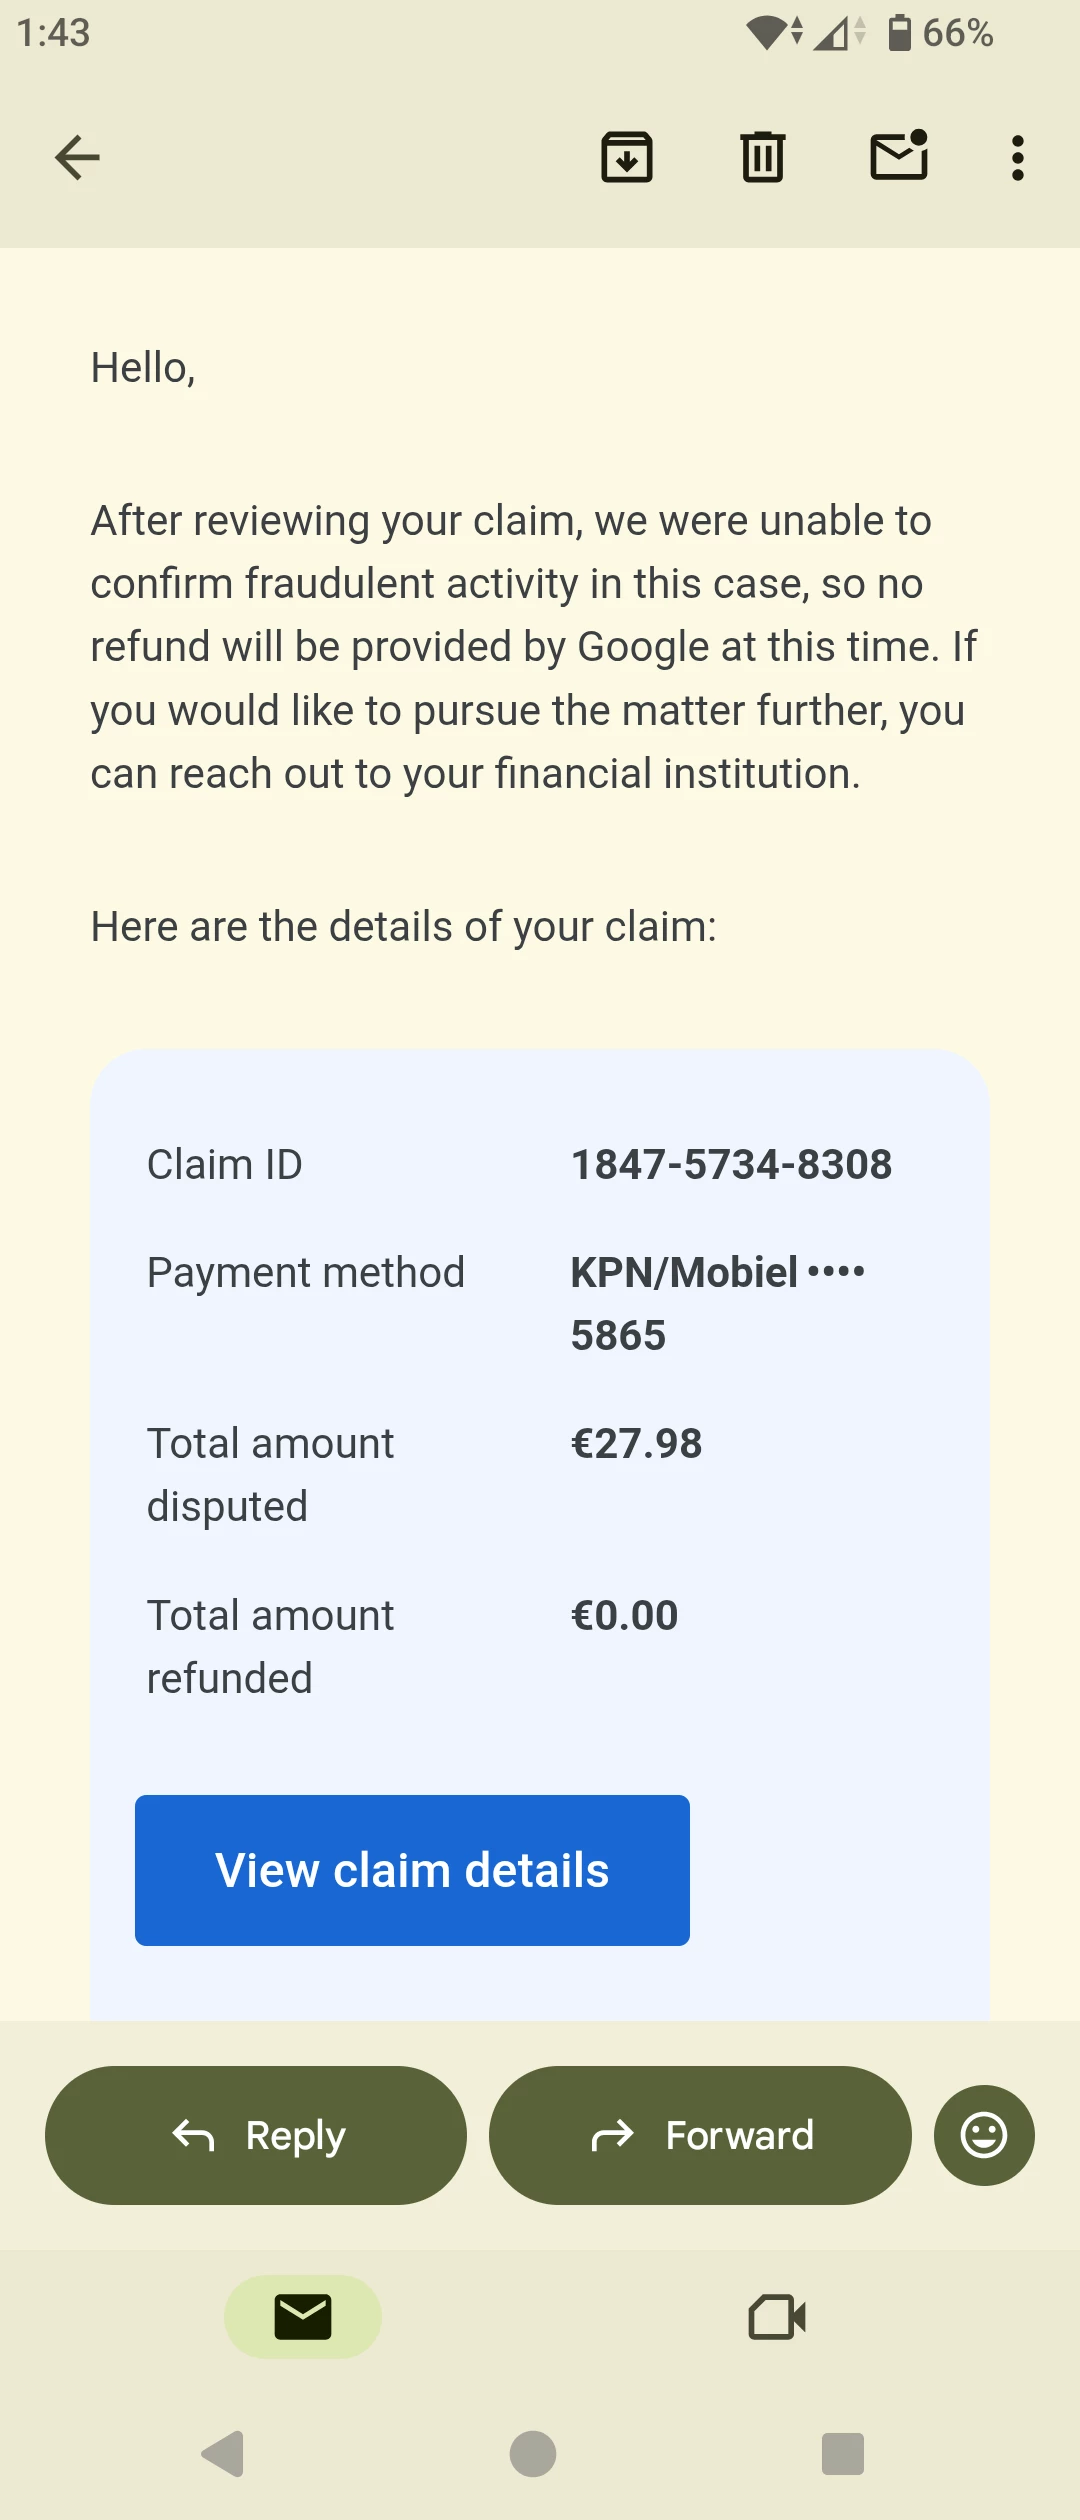This screenshot has height=2520, width=1080.
Task: Open the three-dot more options menu
Action: click(x=1017, y=158)
